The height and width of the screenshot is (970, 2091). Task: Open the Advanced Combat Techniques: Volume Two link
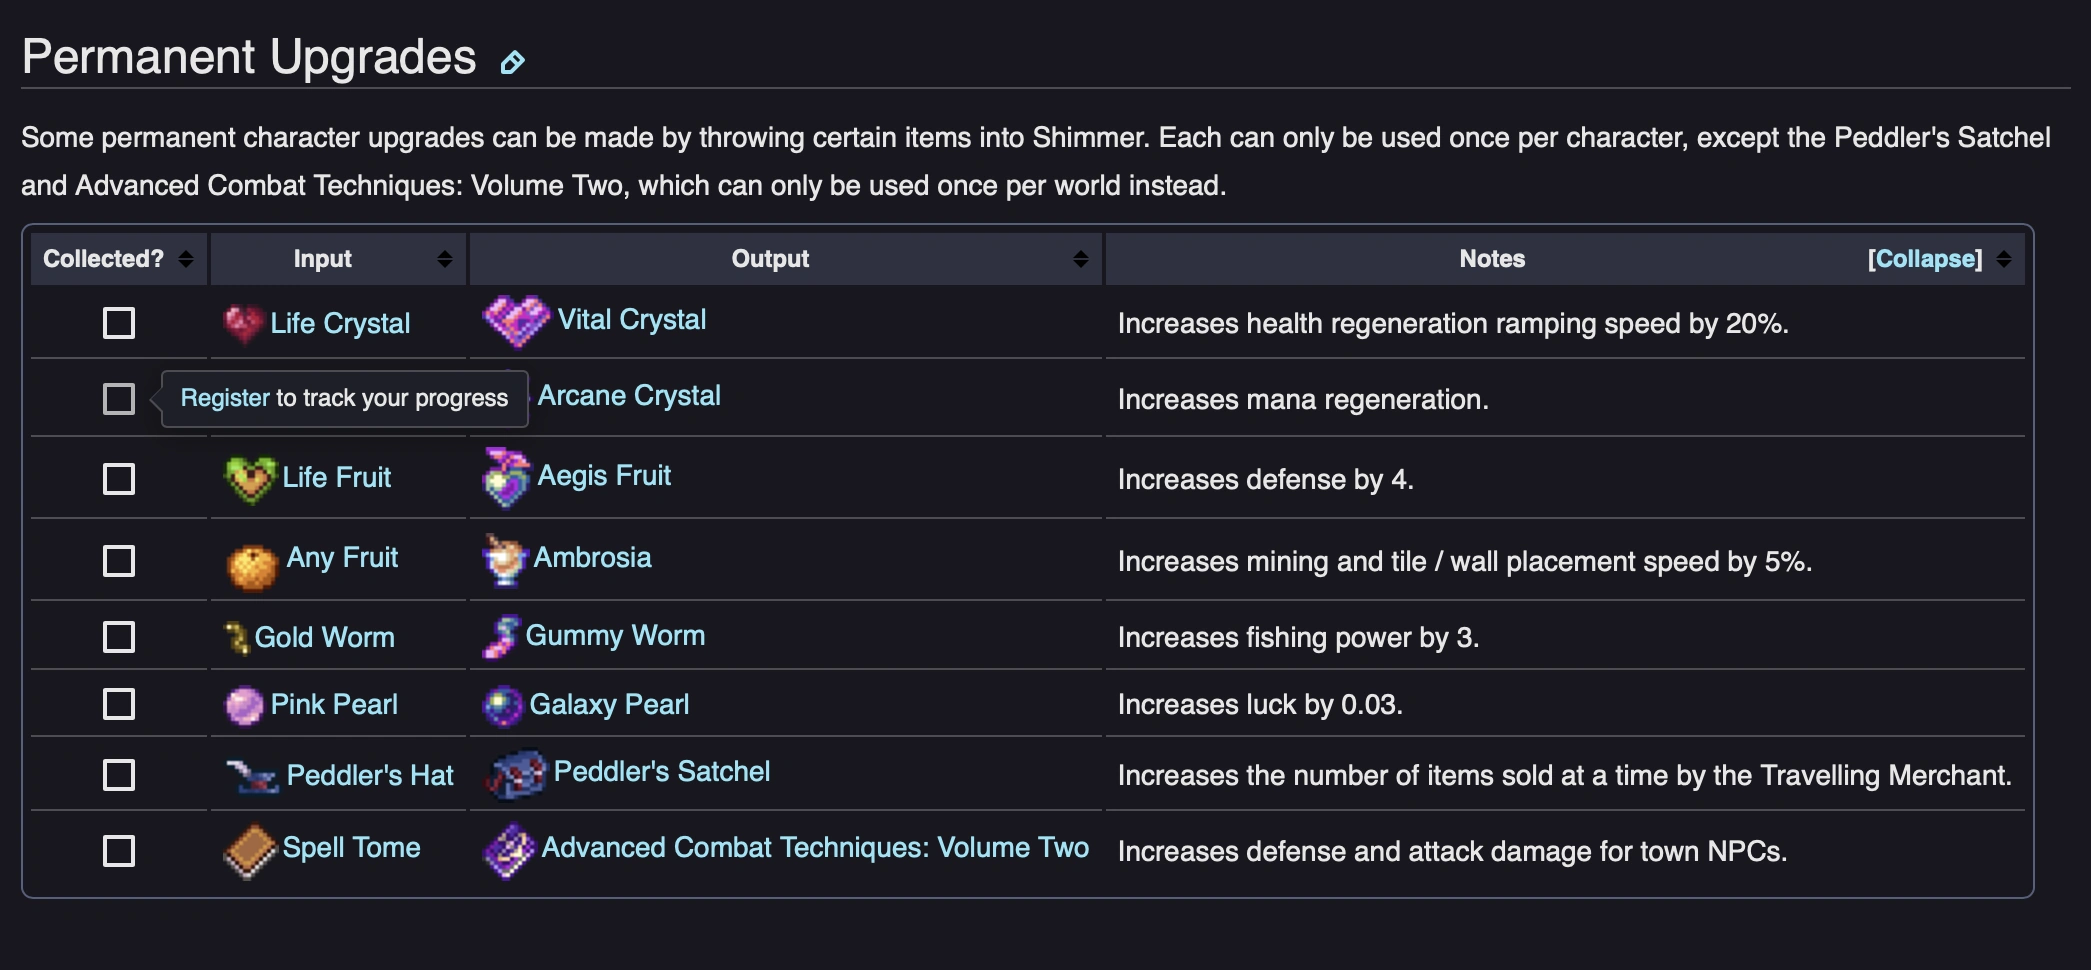(814, 848)
